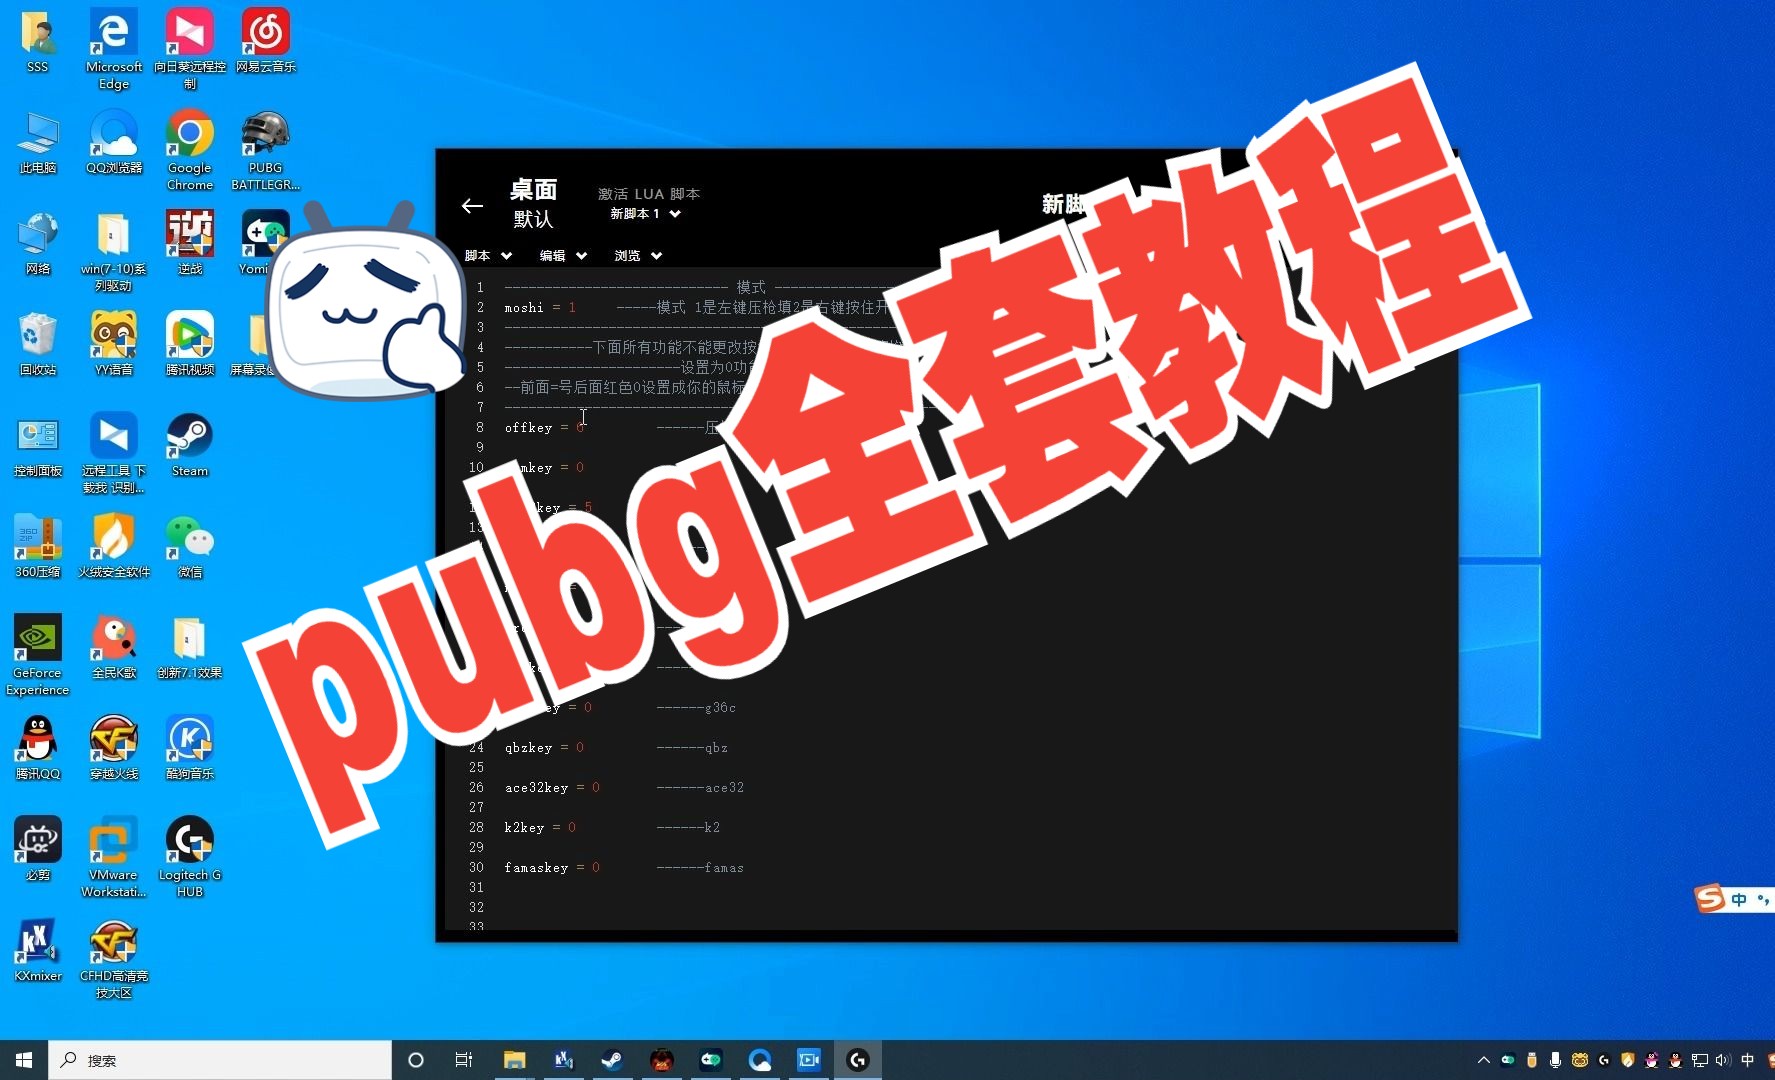Open 腾讯视频 desktop shortcut
Screen dimensions: 1775x1080
(190, 345)
